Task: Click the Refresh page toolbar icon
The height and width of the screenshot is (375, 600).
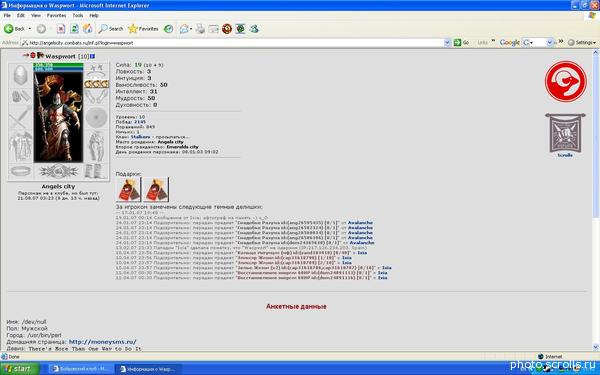Action: click(74, 29)
